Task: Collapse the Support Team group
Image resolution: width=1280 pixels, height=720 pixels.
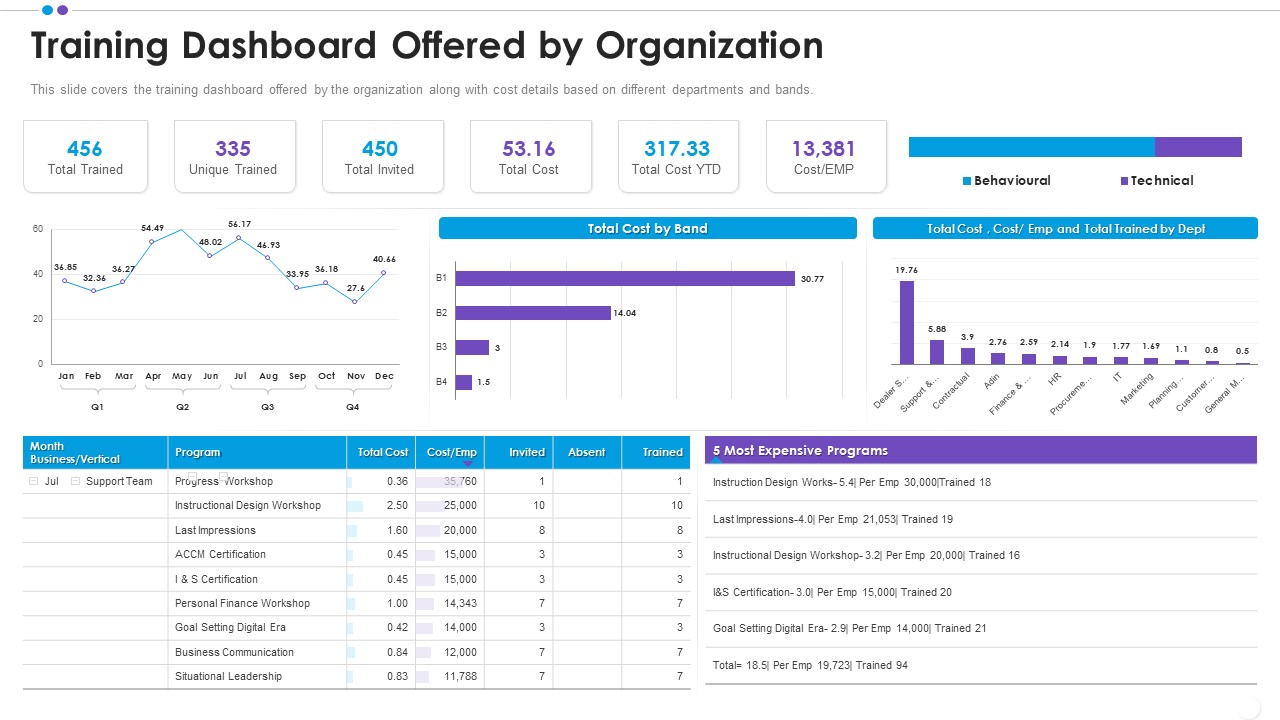Action: [x=75, y=481]
